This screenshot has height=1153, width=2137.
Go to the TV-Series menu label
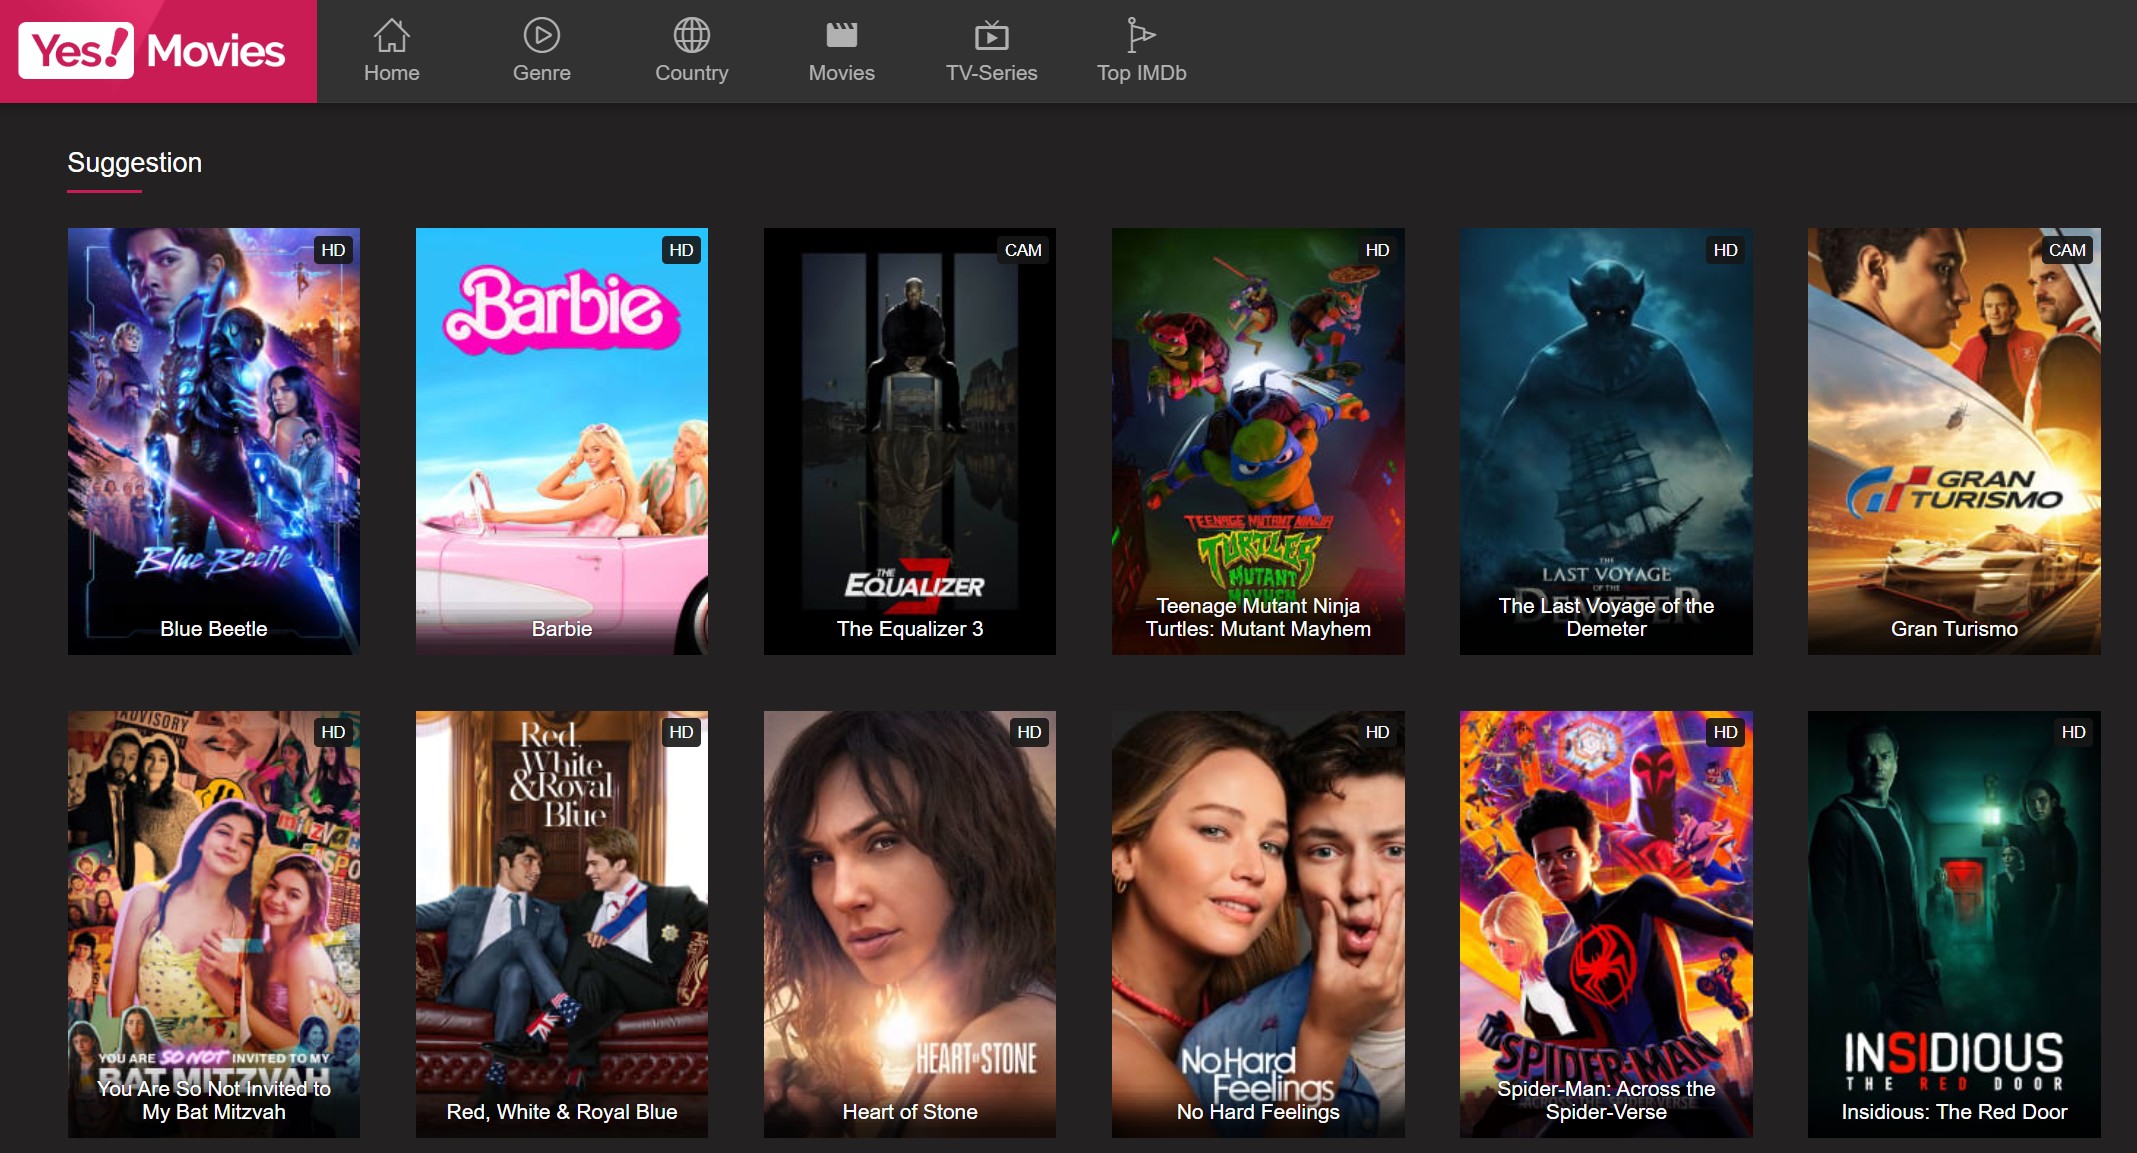(x=992, y=73)
